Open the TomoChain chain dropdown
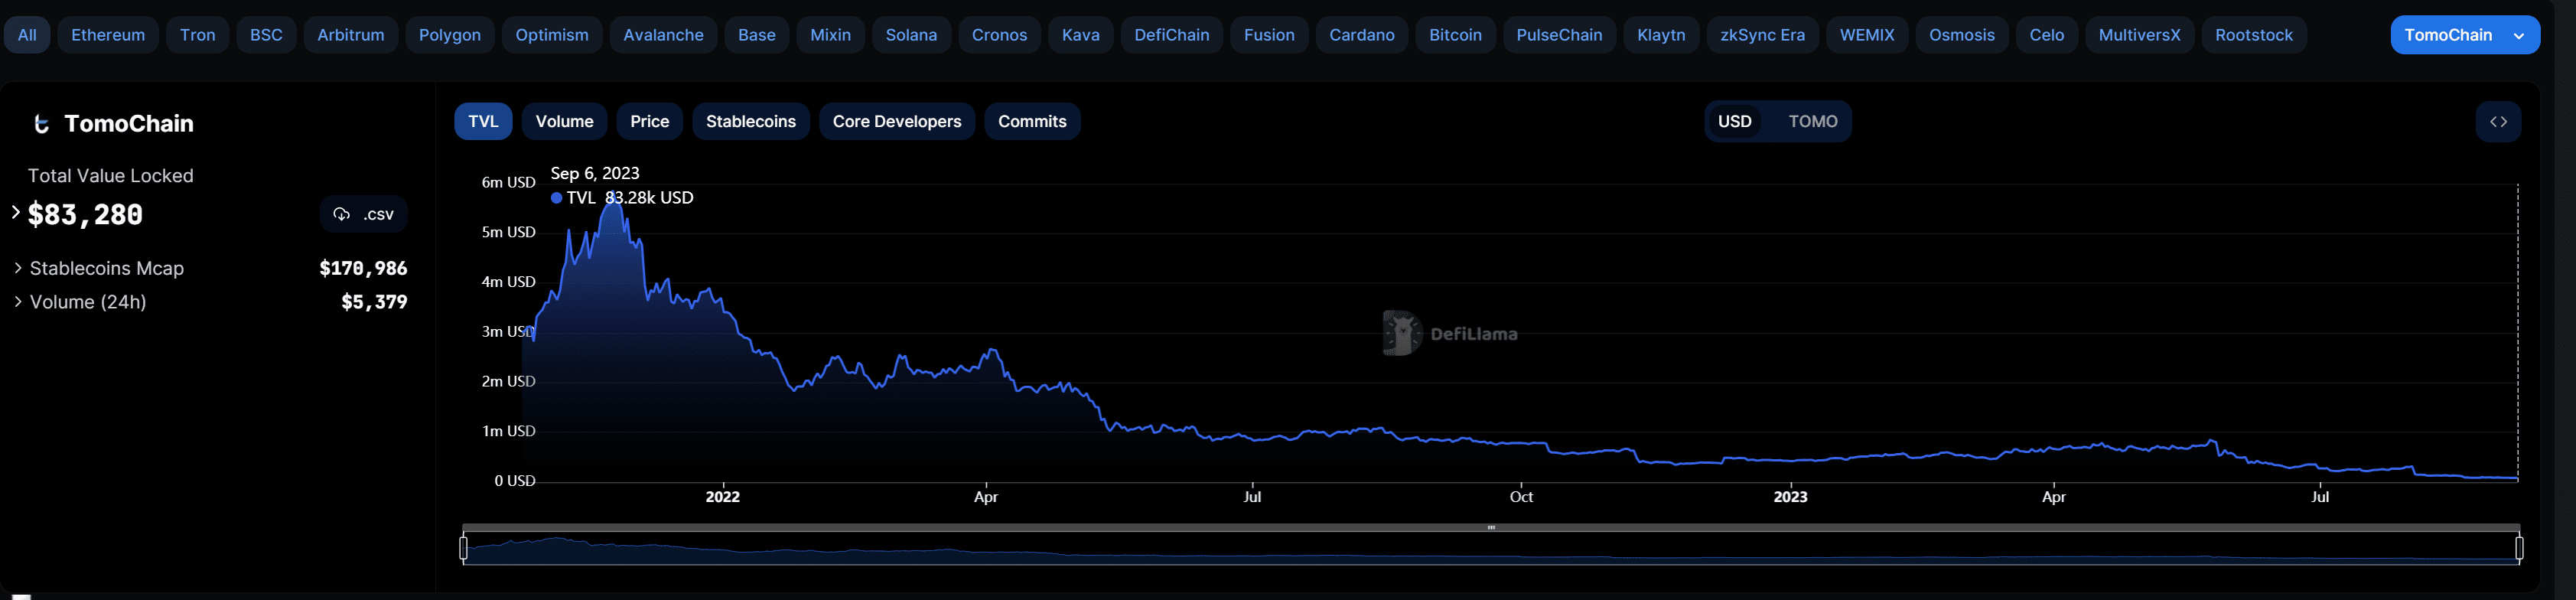 2464,35
